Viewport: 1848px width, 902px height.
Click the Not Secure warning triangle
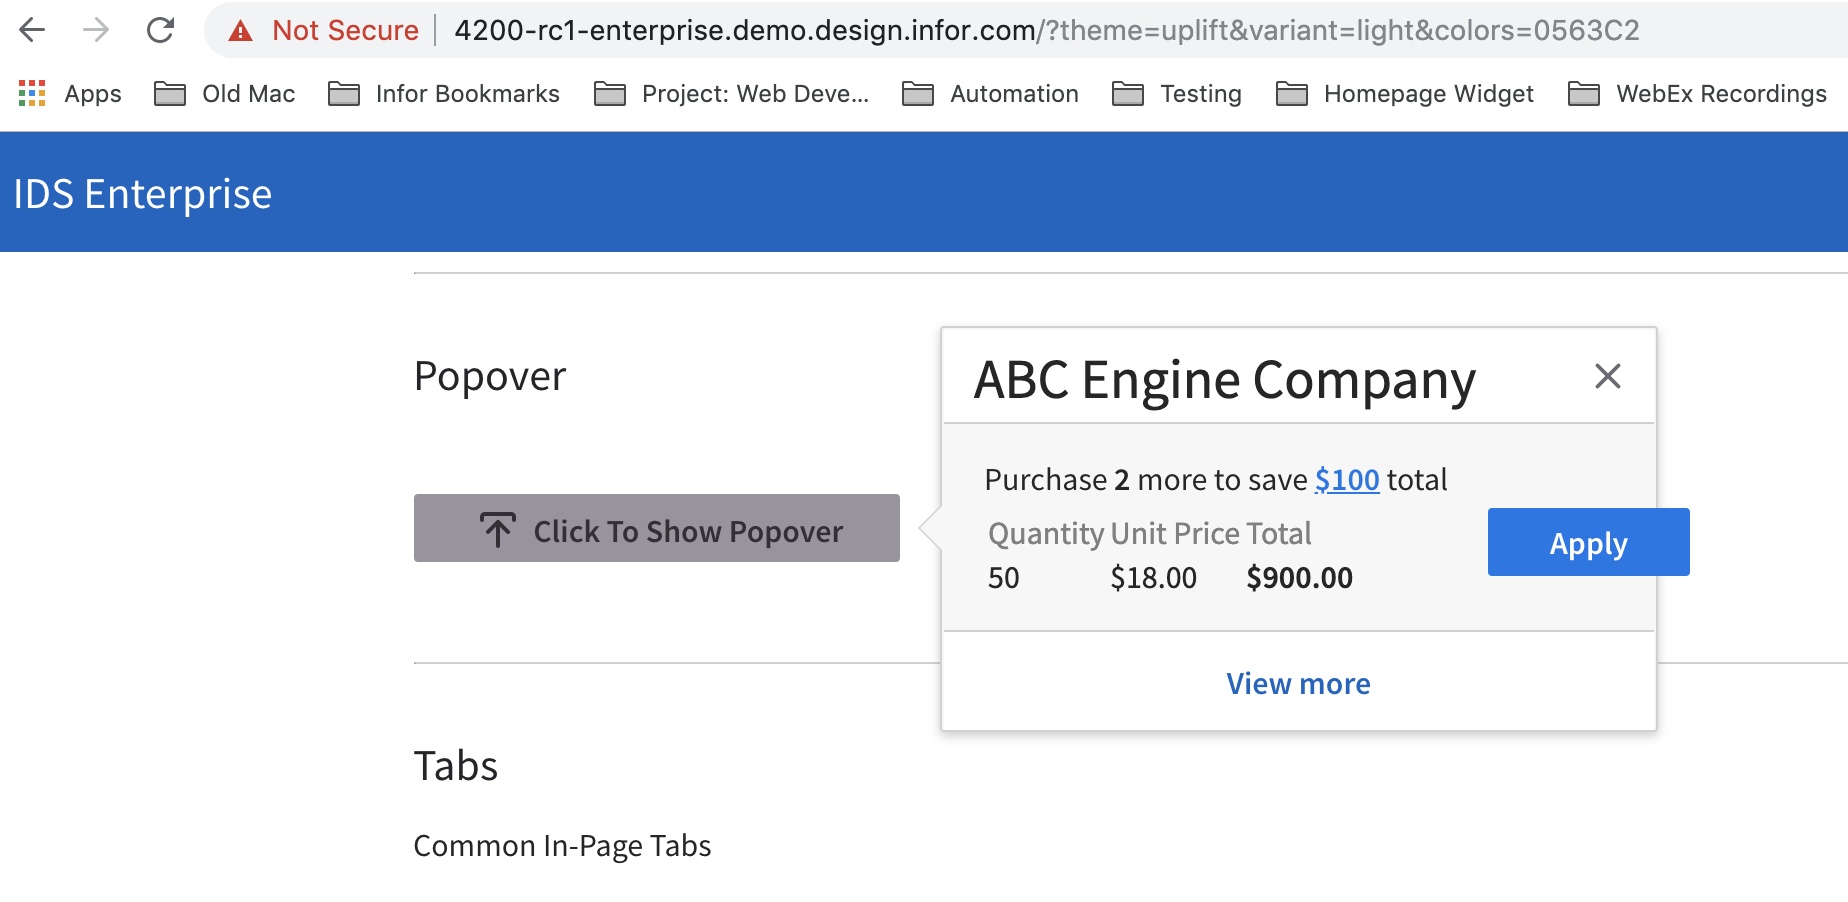240,31
